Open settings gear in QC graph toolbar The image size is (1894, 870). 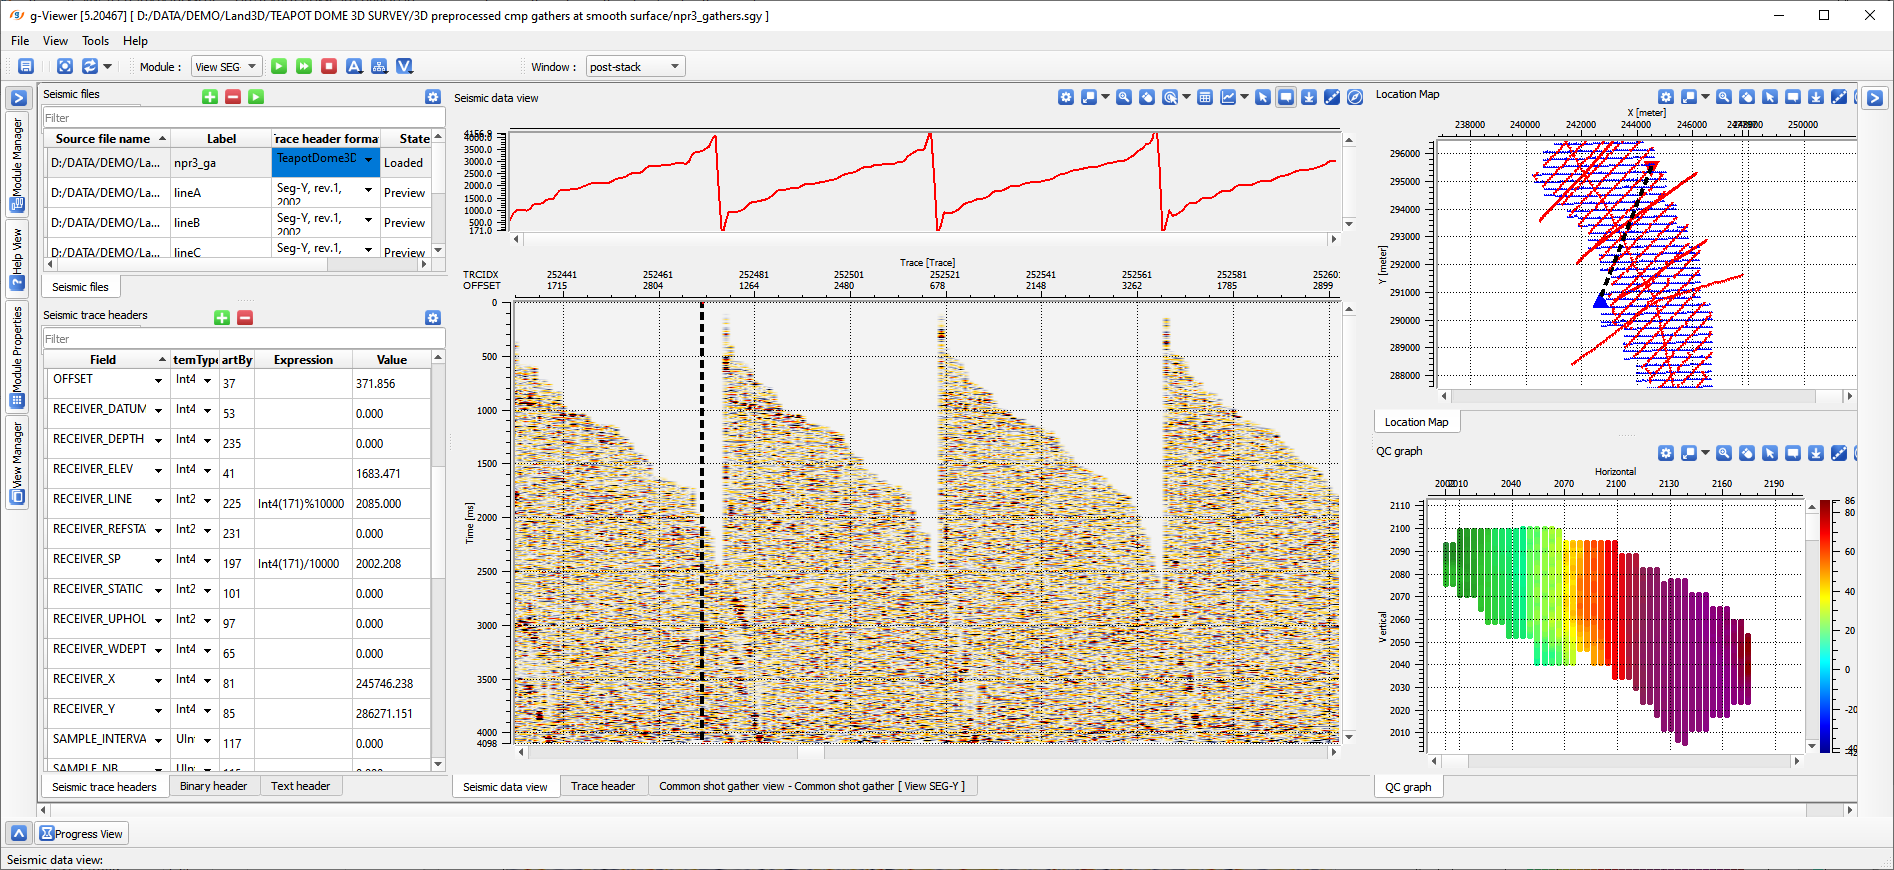[x=1666, y=453]
